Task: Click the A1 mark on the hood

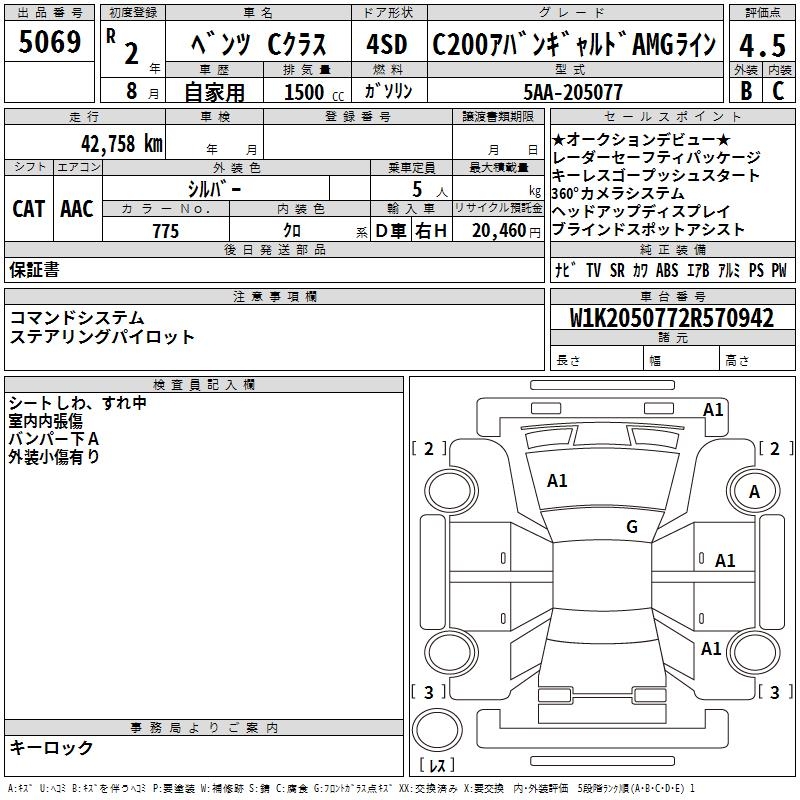Action: click(557, 480)
